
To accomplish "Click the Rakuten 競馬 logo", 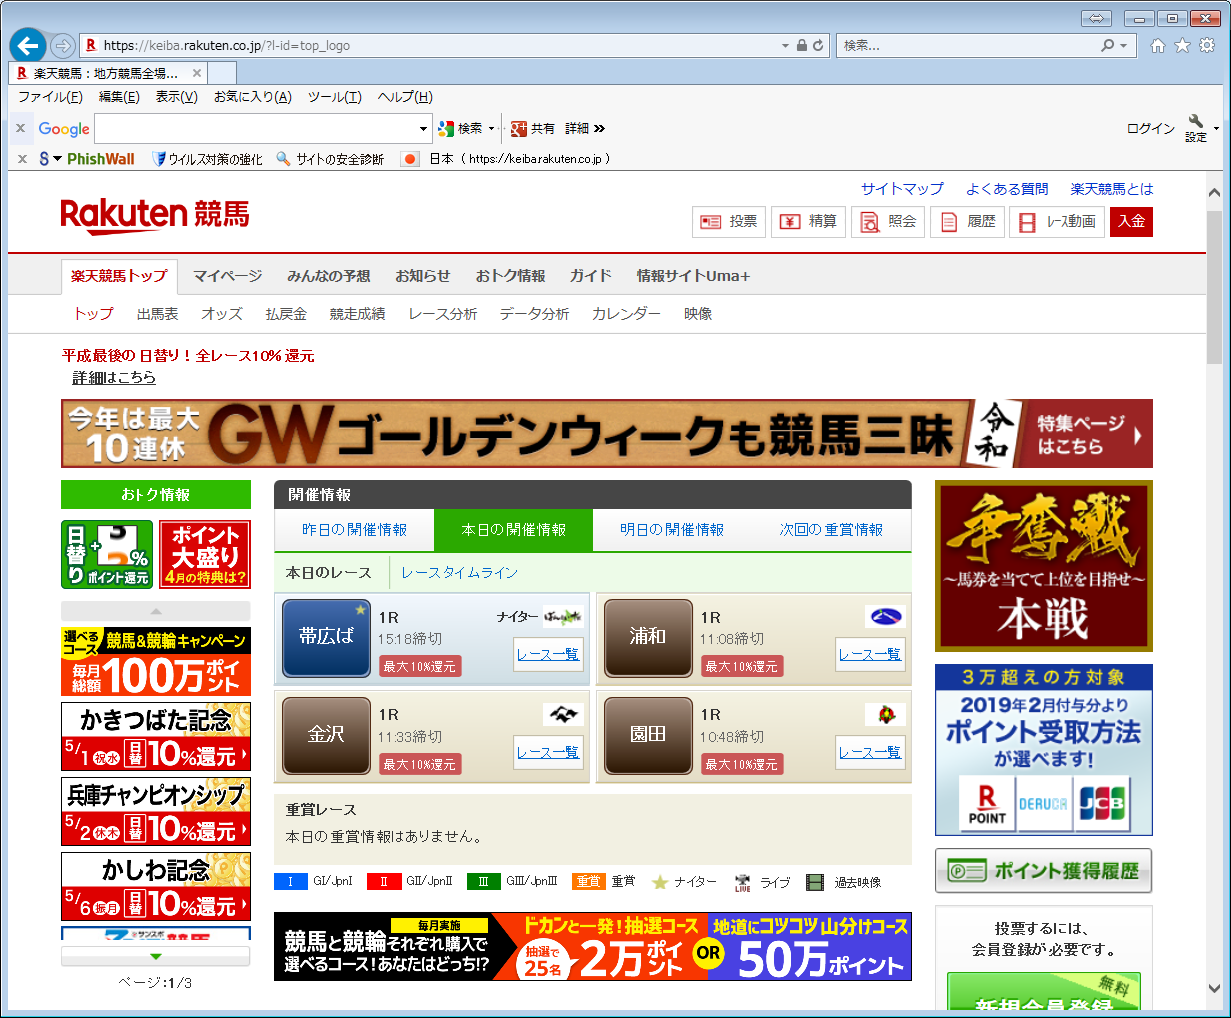I will [155, 216].
